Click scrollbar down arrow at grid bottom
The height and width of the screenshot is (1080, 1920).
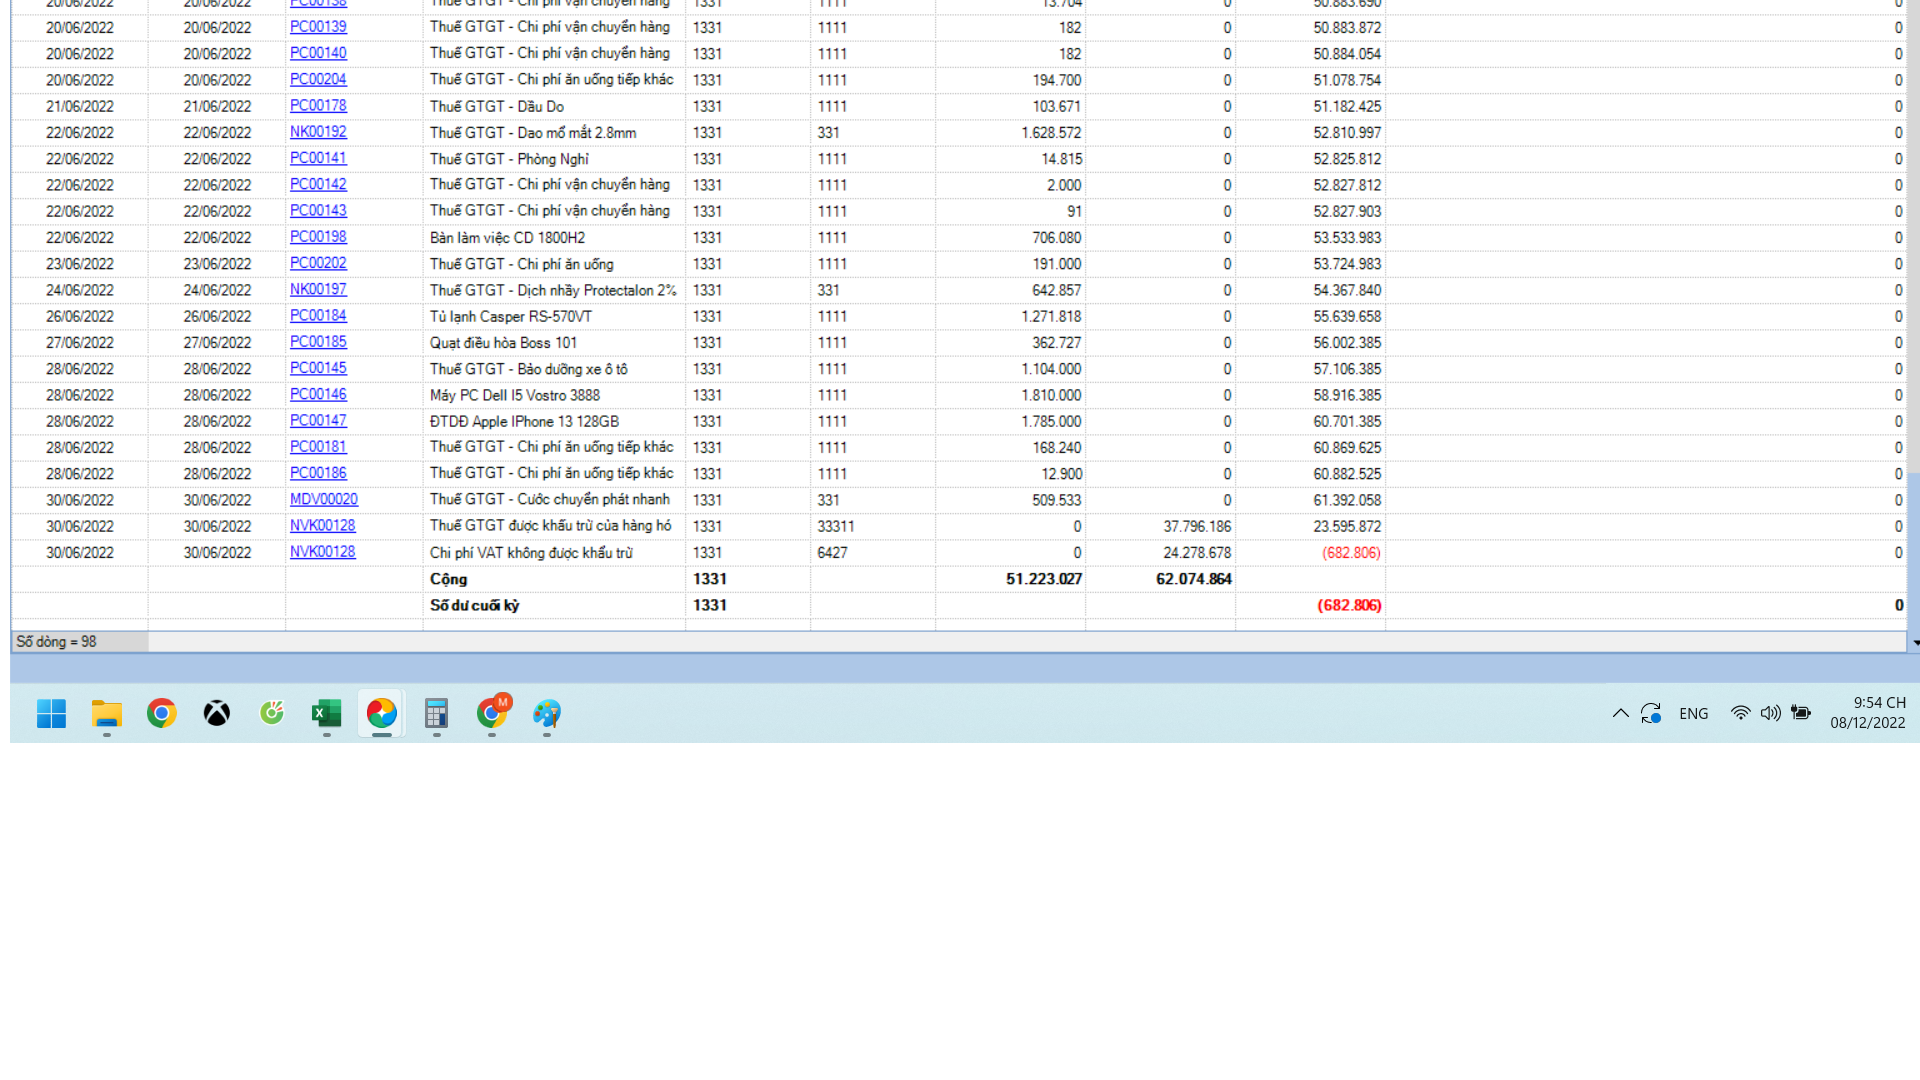tap(1914, 642)
